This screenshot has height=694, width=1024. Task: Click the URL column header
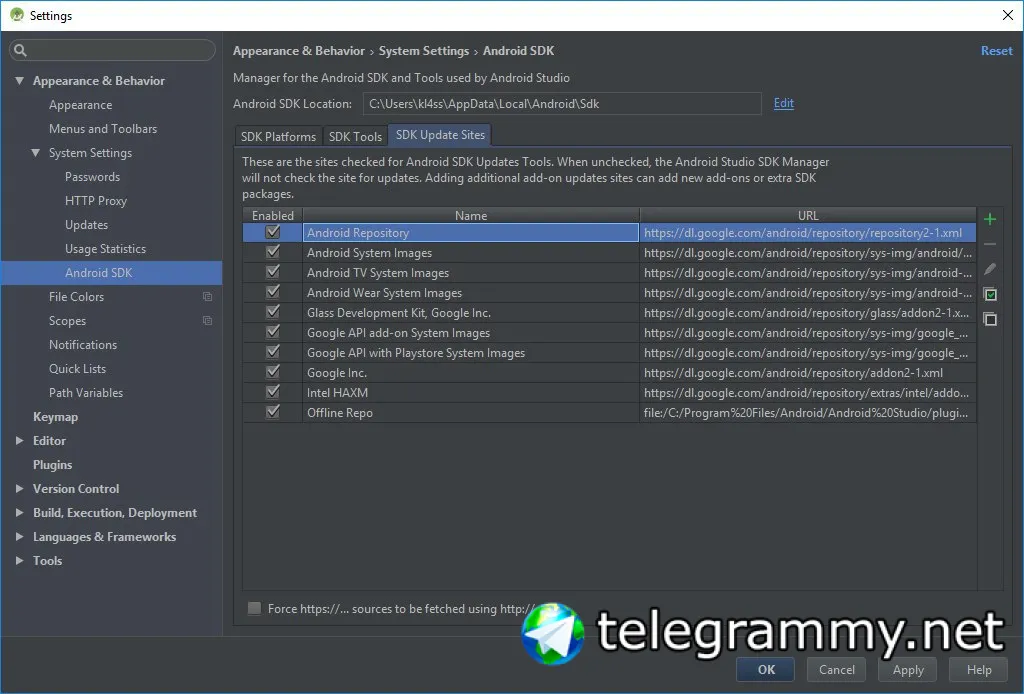pos(808,215)
